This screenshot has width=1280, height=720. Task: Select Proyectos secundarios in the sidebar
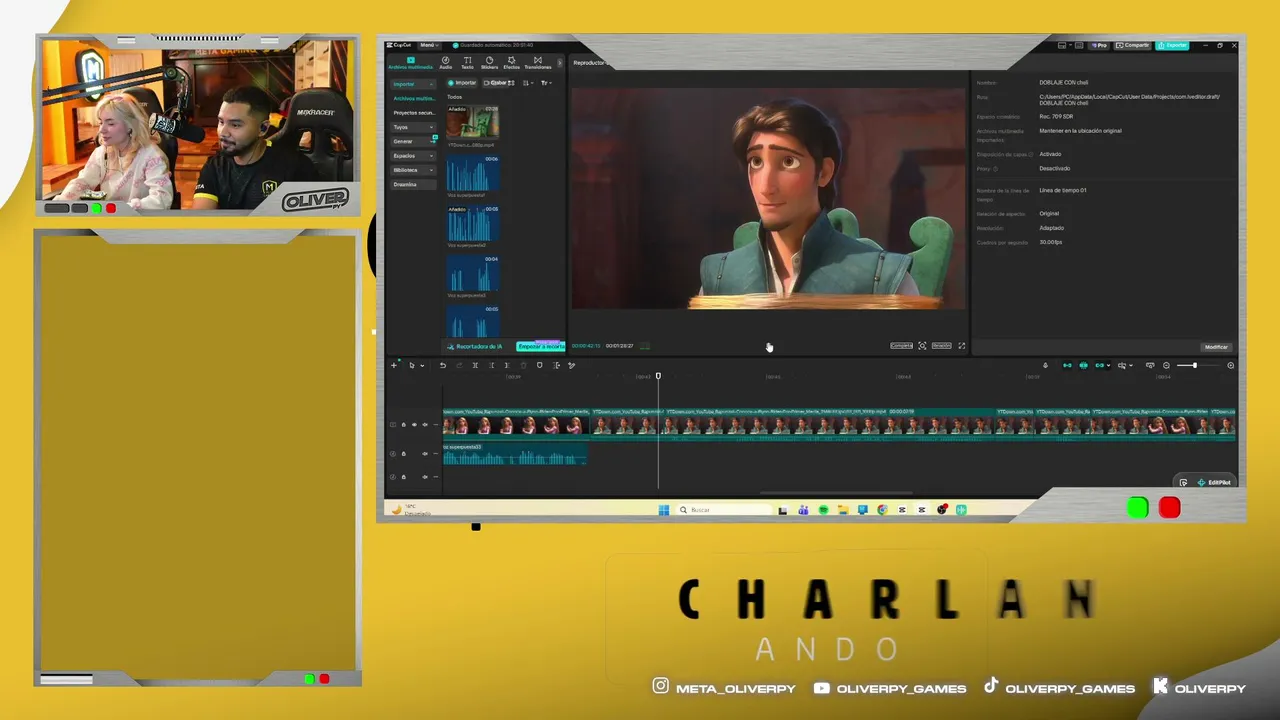pos(413,113)
